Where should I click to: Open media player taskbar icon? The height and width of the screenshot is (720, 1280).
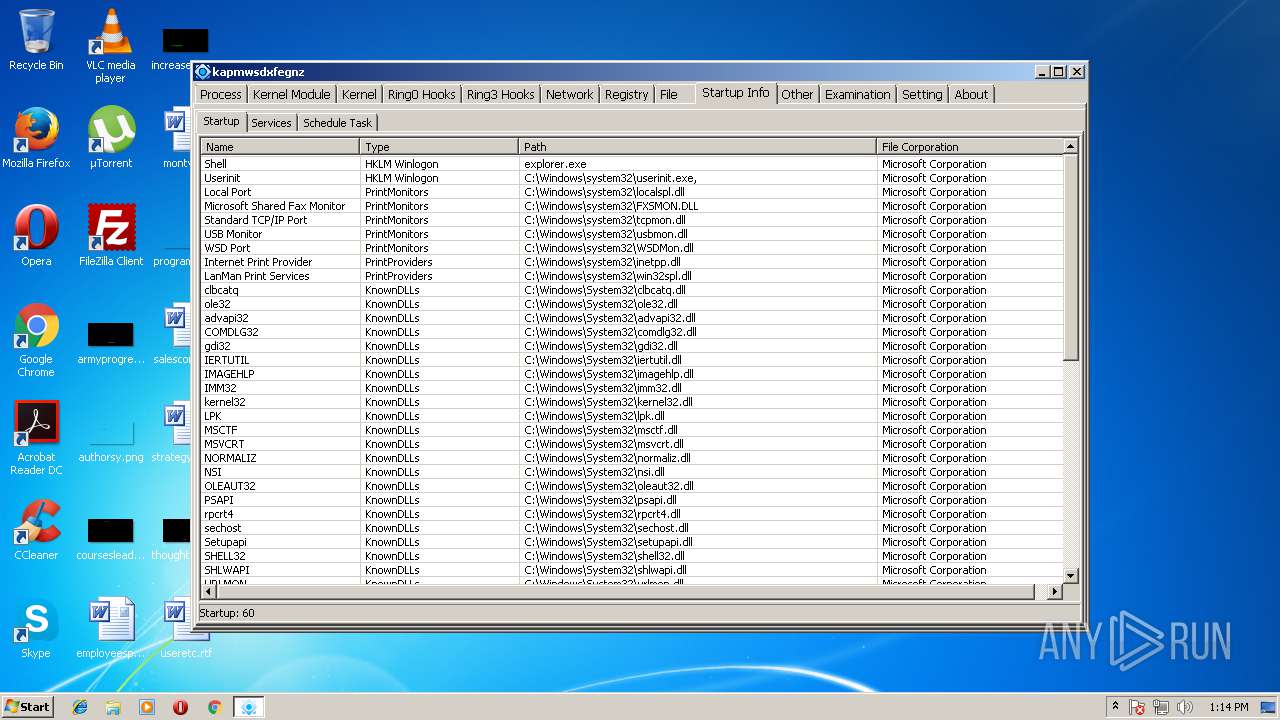pyautogui.click(x=147, y=707)
